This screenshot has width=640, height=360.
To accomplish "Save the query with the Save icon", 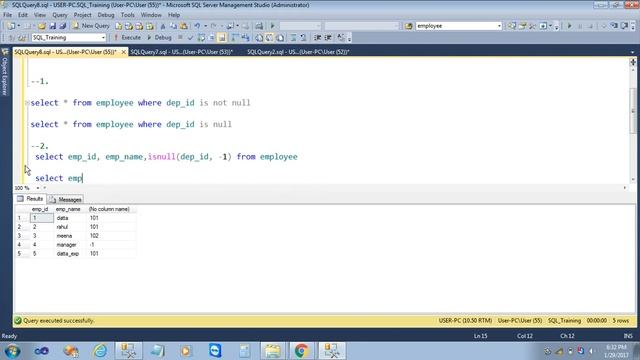I will coord(53,26).
